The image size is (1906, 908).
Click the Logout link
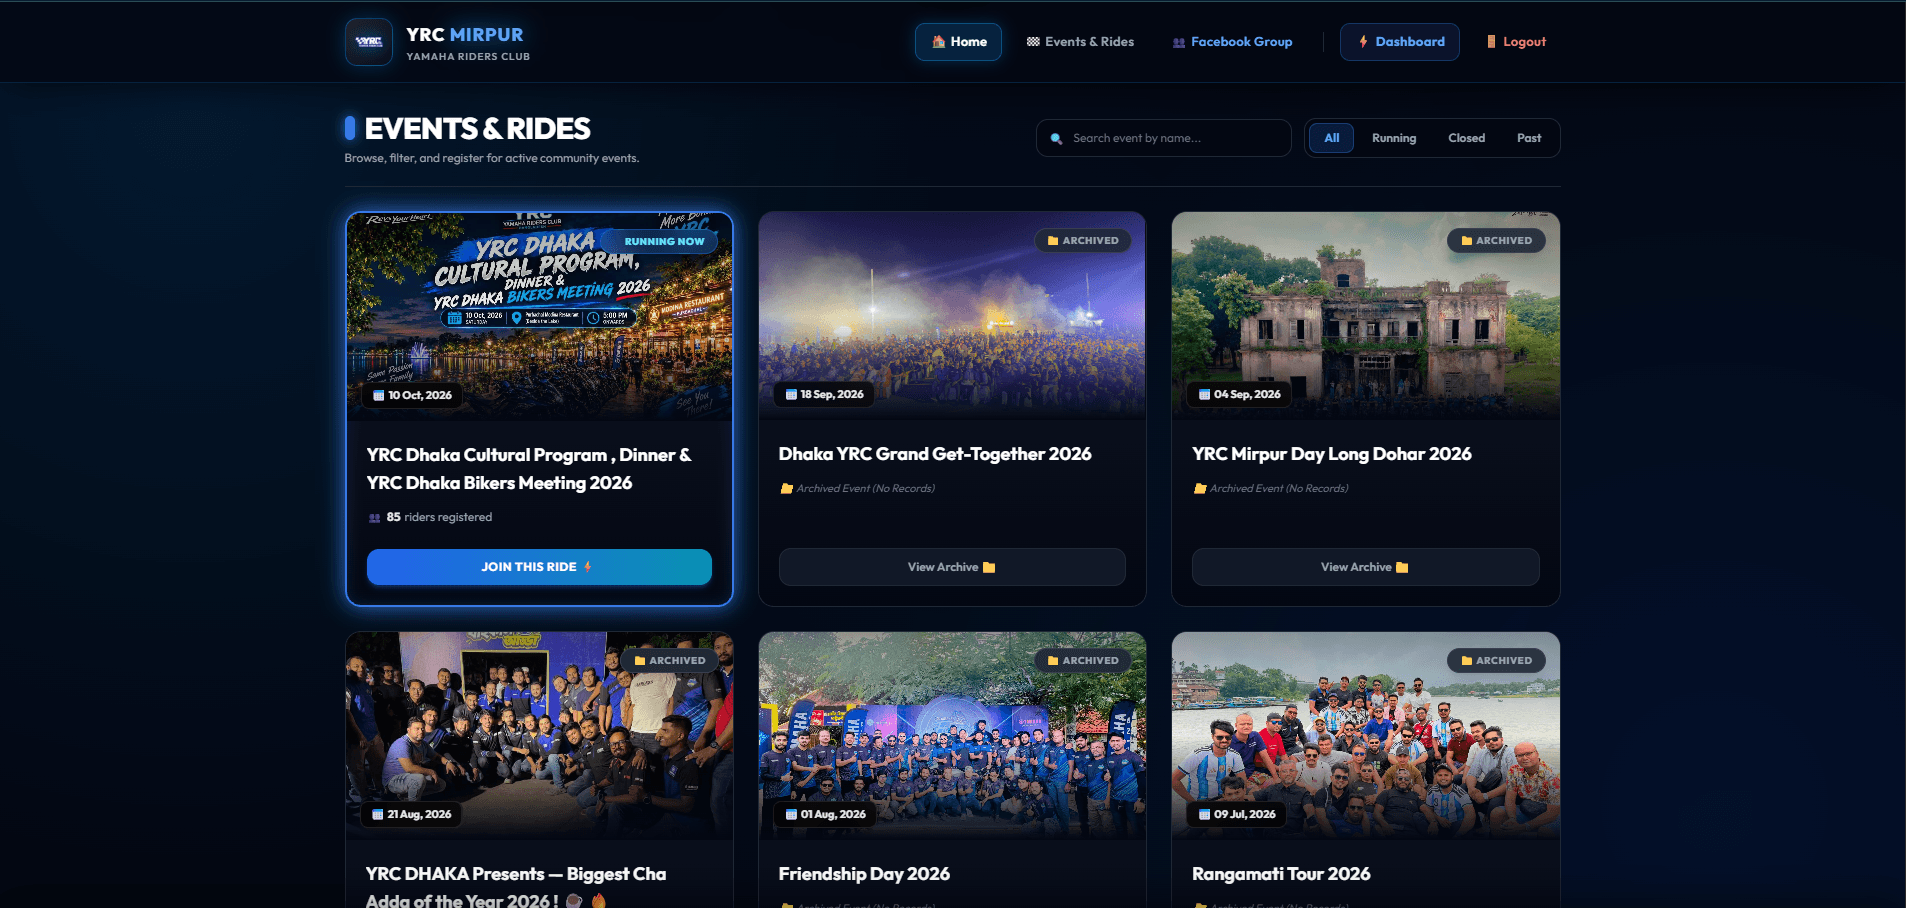(x=1517, y=42)
